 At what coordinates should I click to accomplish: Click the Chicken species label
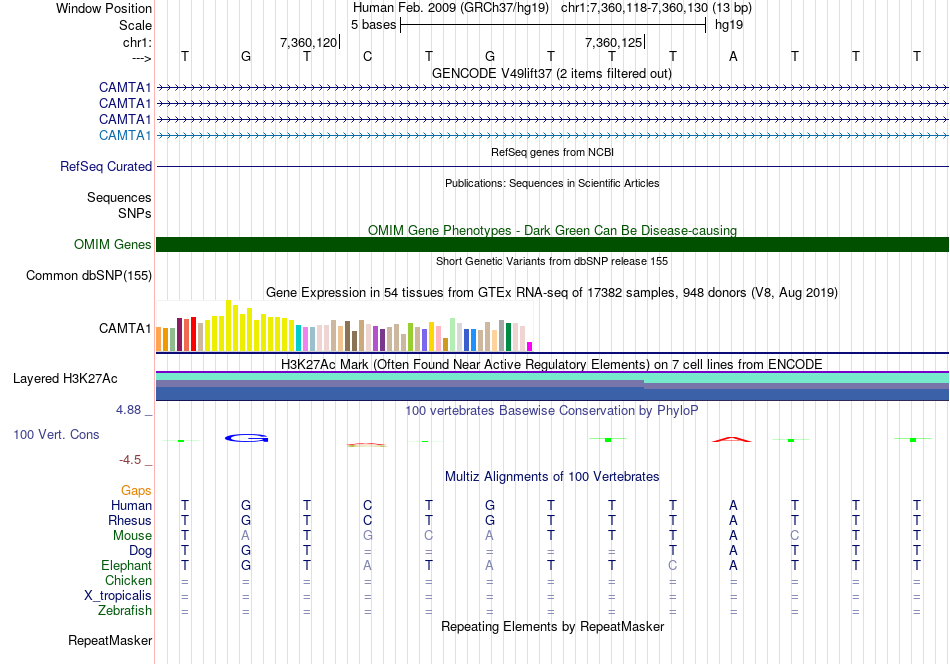128,580
